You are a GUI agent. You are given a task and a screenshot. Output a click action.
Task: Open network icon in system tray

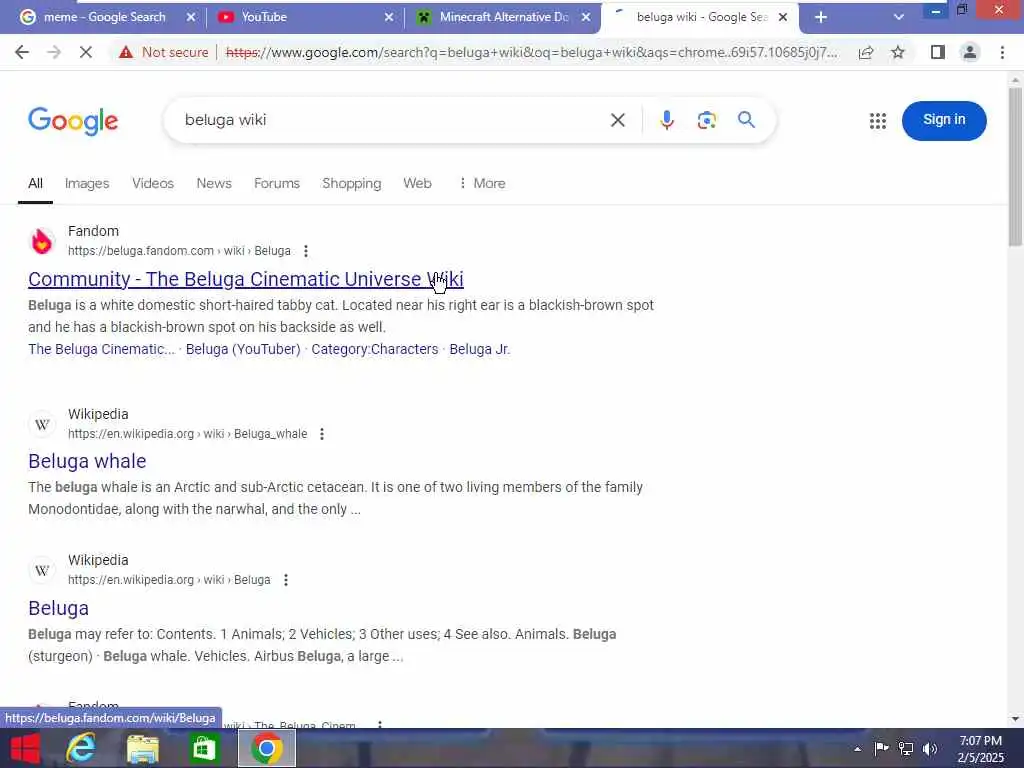click(906, 748)
